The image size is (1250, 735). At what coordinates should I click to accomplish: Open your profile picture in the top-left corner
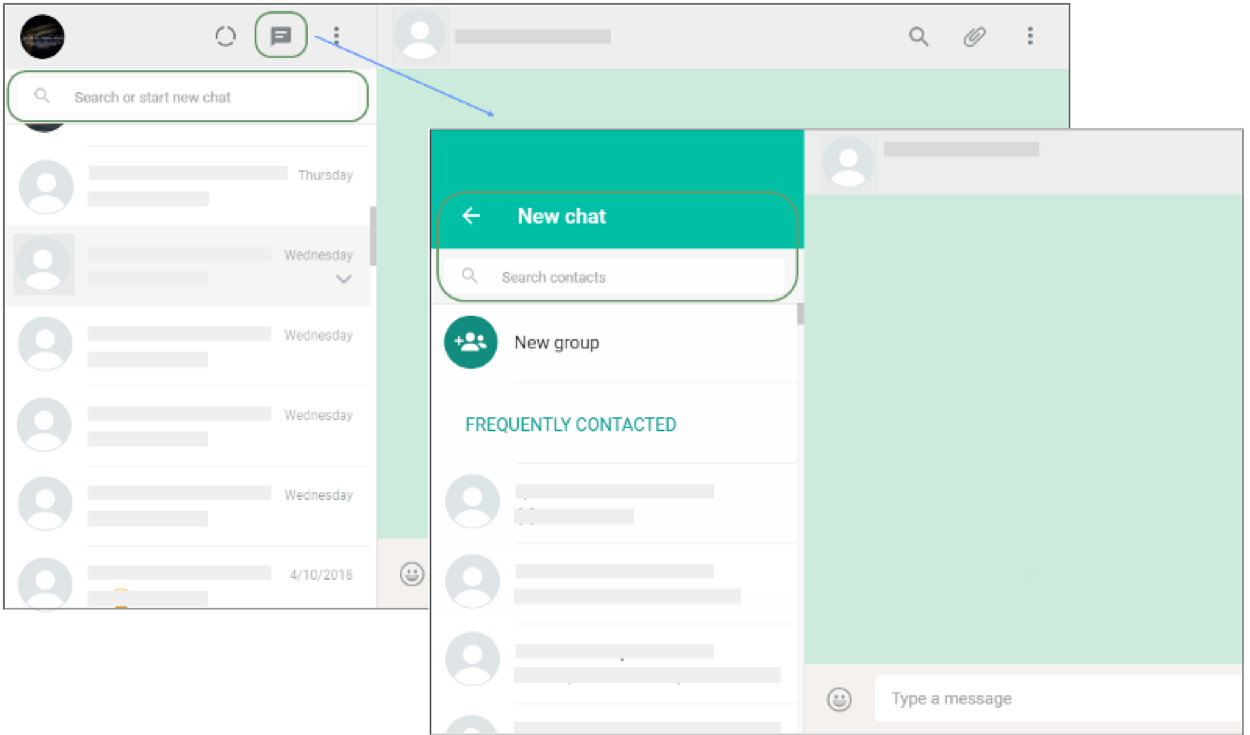[x=42, y=36]
